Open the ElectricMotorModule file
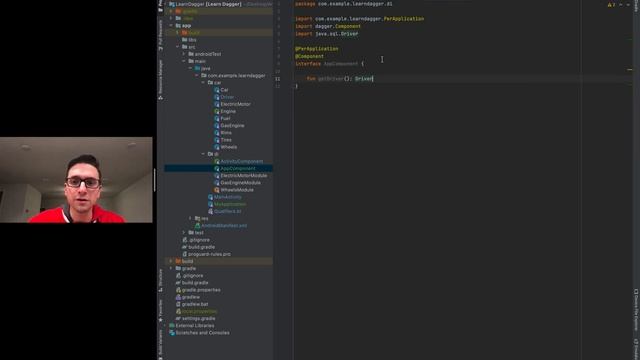This screenshot has height=360, width=640. [x=240, y=176]
